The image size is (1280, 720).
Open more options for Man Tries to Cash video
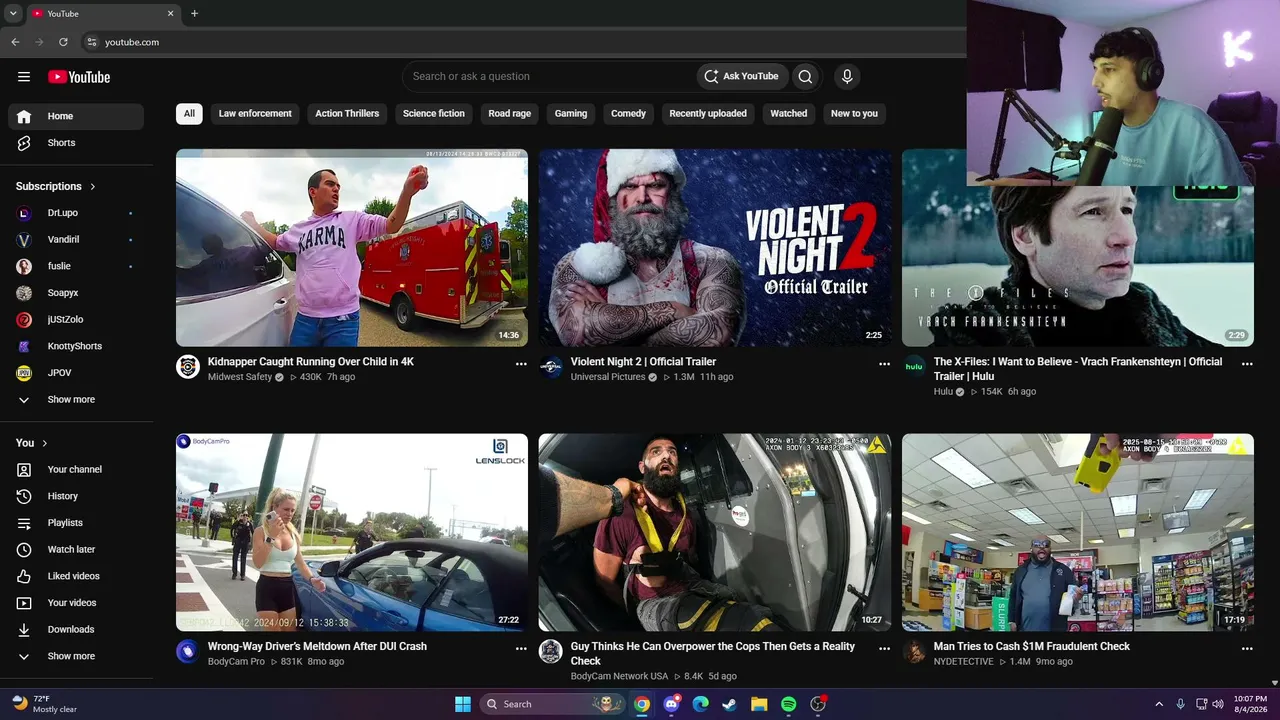(1247, 648)
